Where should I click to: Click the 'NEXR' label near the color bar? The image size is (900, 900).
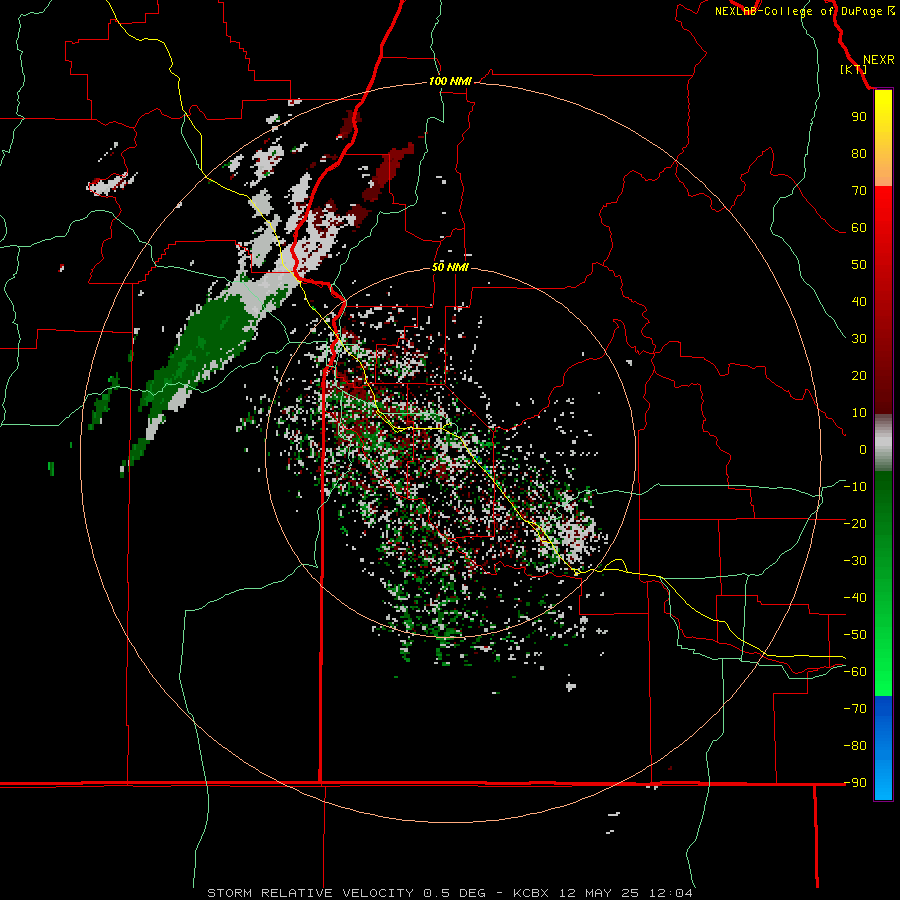[879, 60]
